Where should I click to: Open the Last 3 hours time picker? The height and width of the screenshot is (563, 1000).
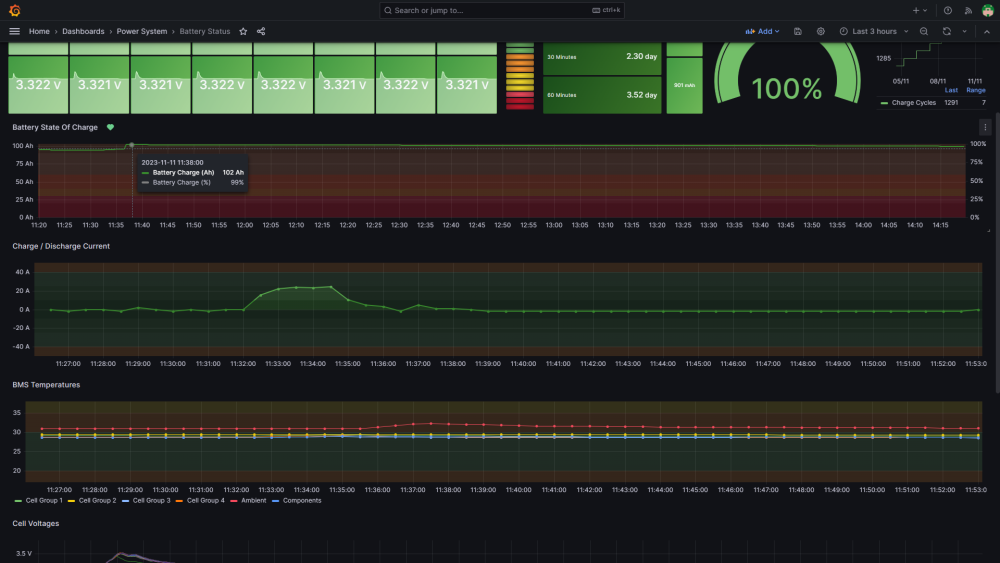(x=868, y=31)
